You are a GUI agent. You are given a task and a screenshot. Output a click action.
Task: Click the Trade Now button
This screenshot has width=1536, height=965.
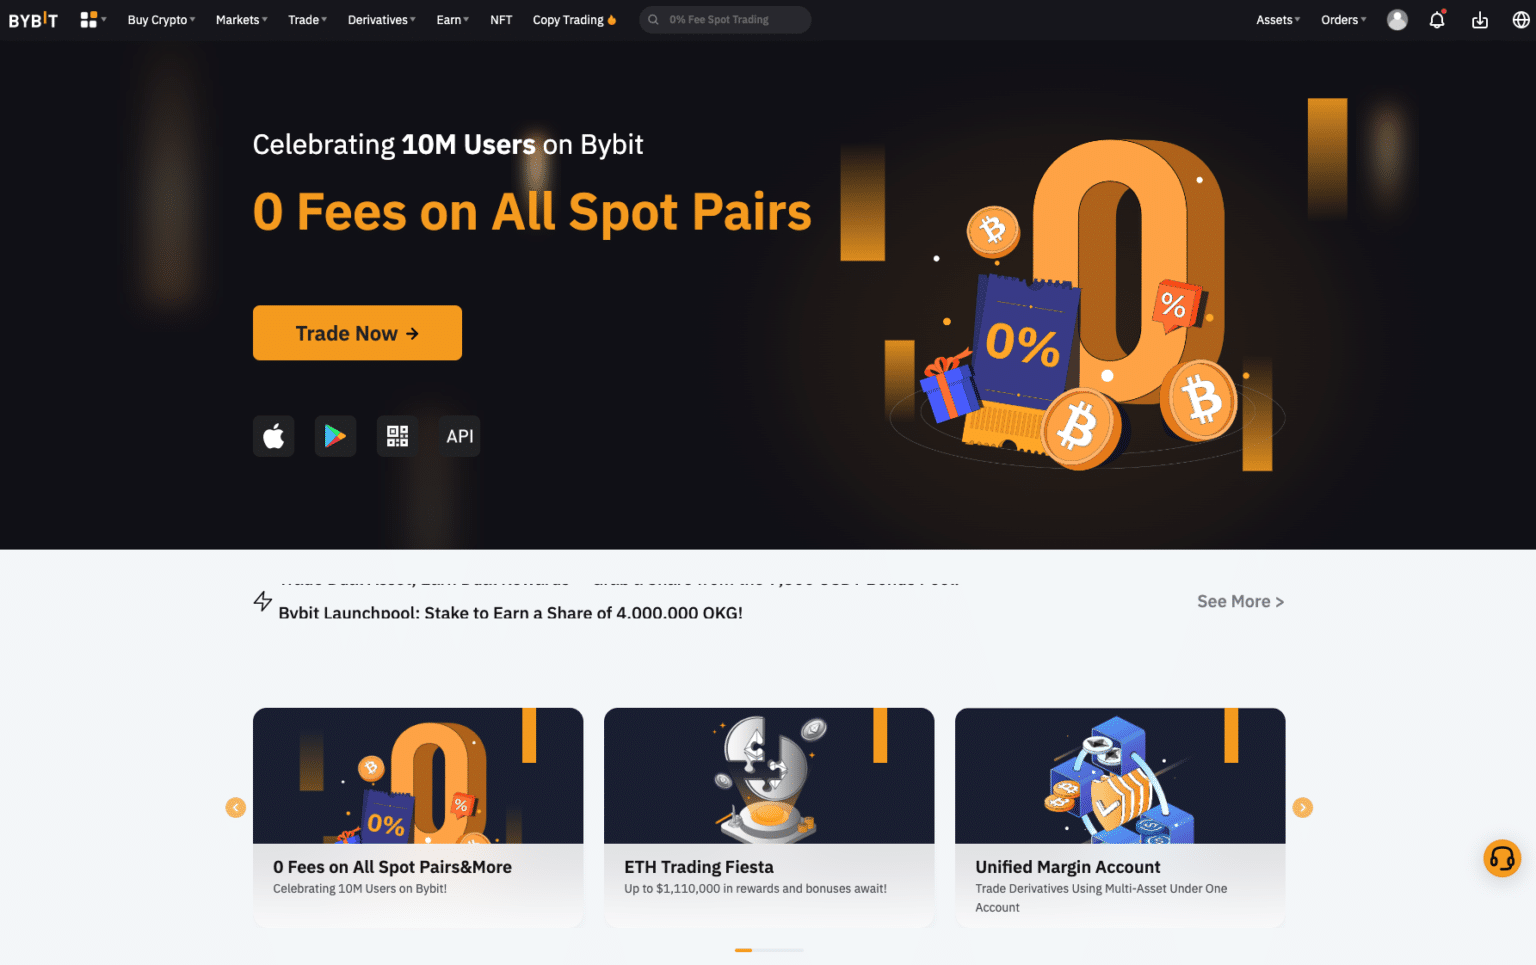[x=357, y=333]
